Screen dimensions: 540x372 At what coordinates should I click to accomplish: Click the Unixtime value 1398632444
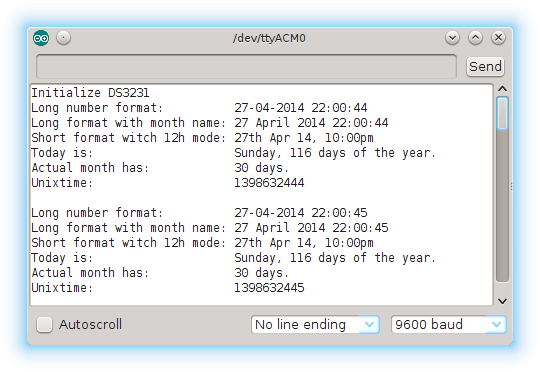pos(269,183)
